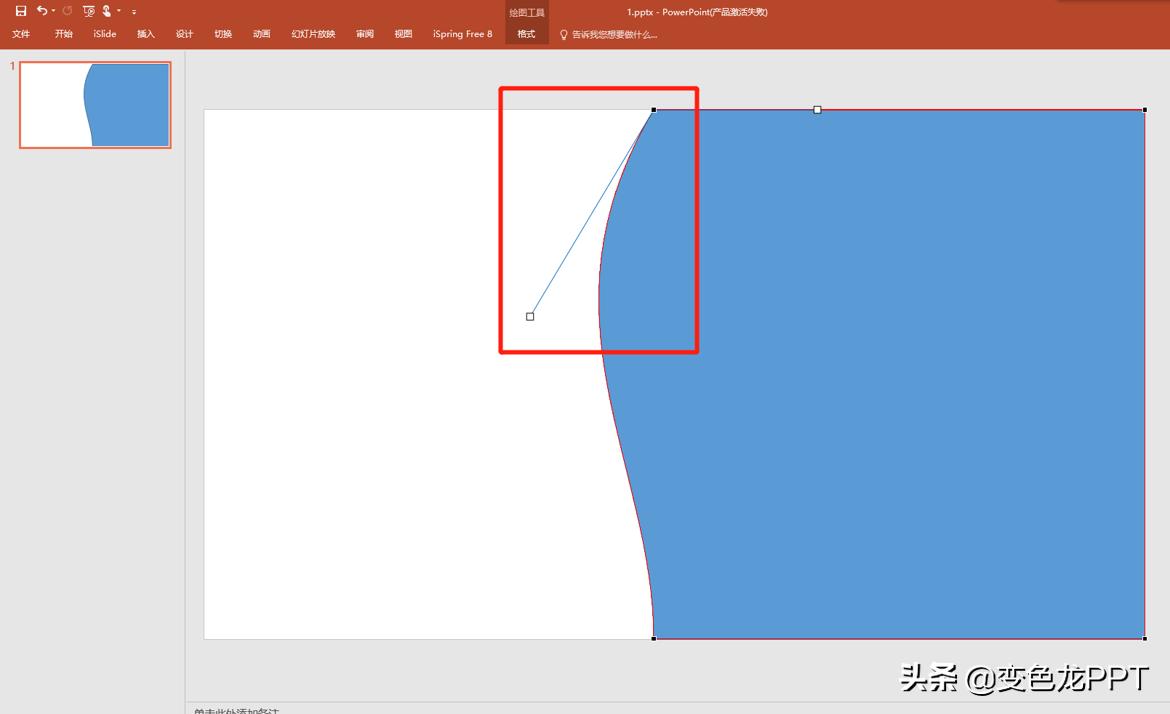
Task: Open the iSpring Free 8 tab
Action: [463, 34]
